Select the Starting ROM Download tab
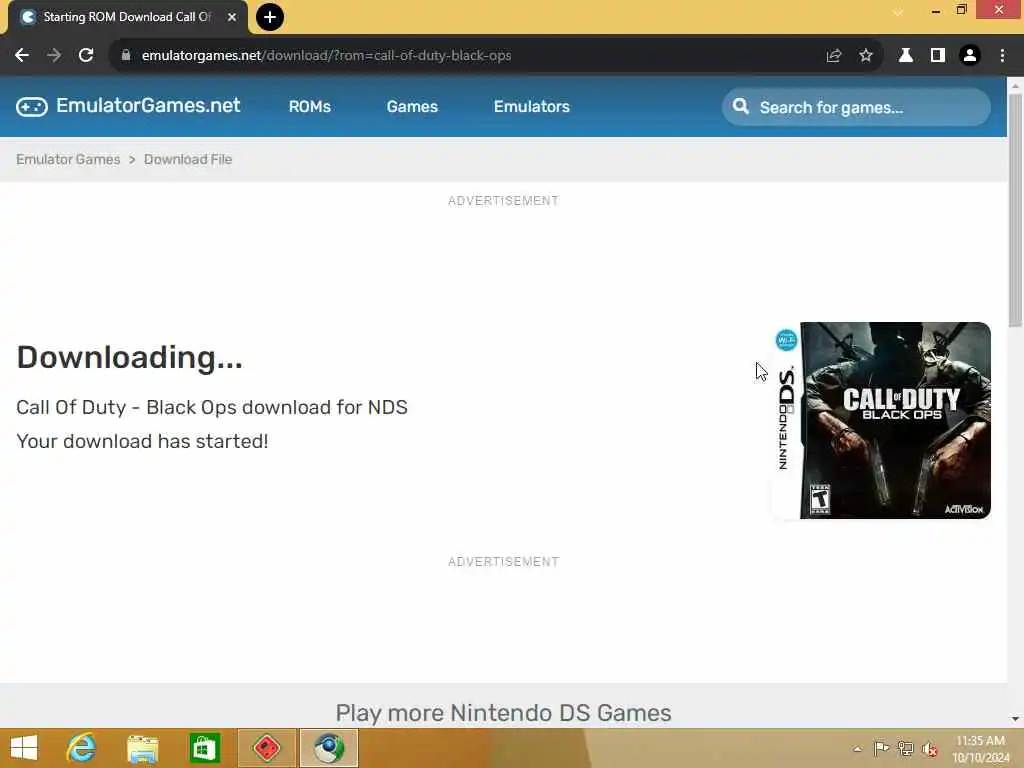This screenshot has width=1024, height=768. [127, 17]
